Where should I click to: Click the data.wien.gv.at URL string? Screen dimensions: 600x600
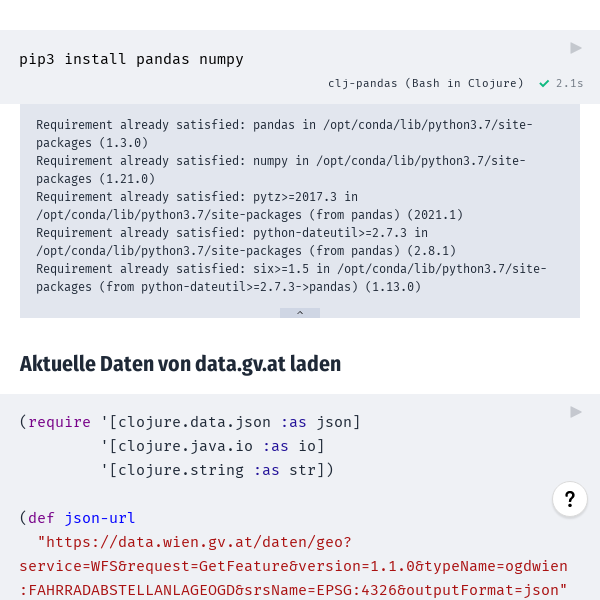195,542
